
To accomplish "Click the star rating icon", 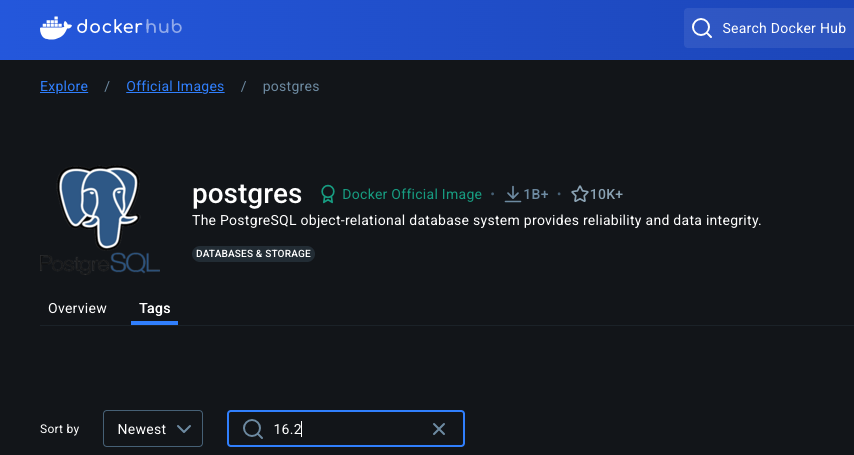I will [580, 194].
